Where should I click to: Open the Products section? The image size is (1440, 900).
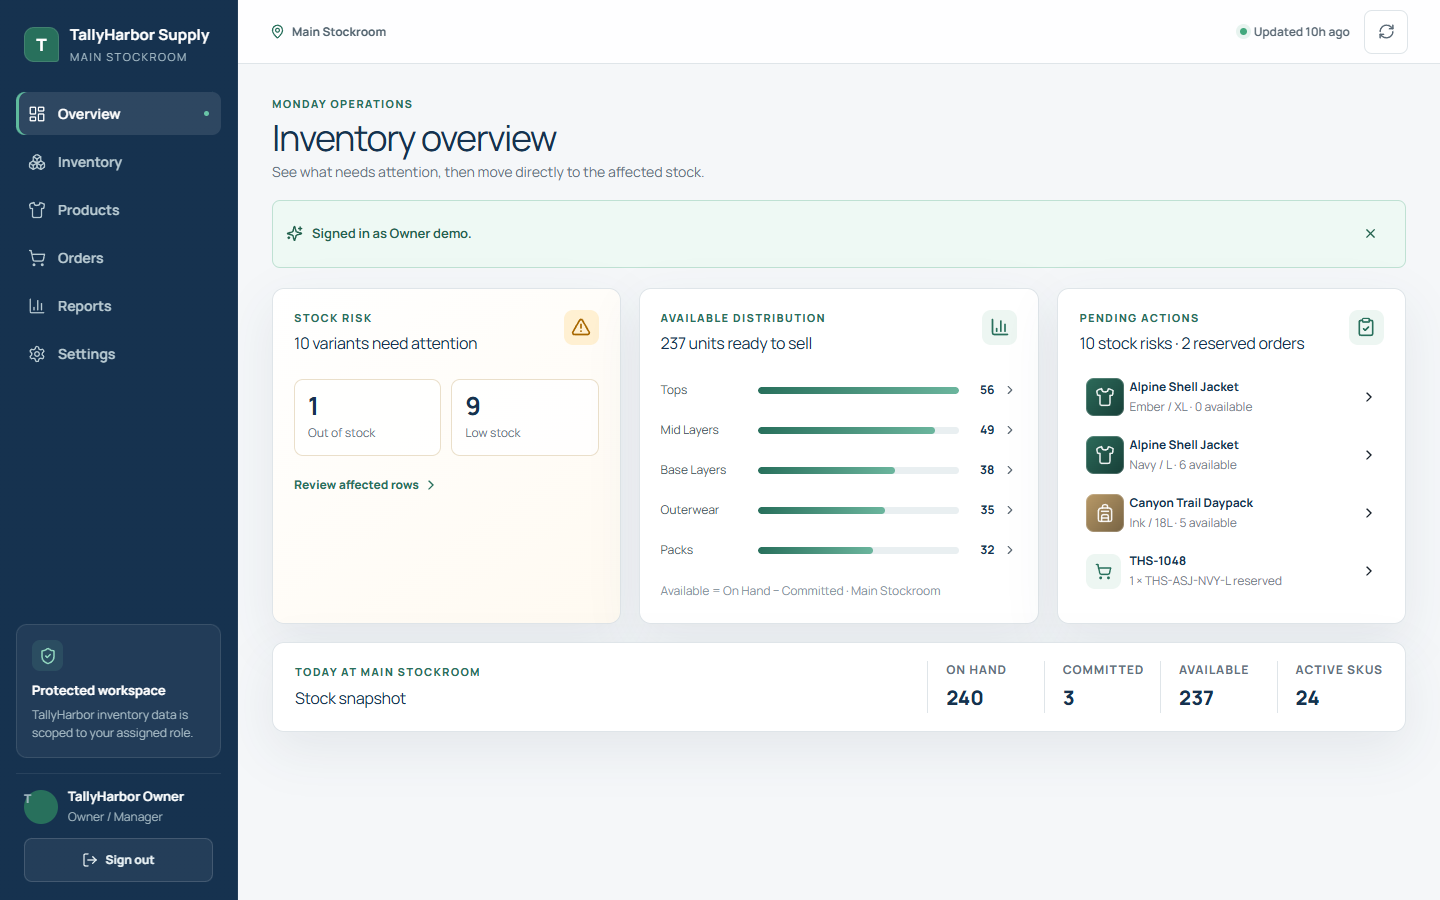click(x=119, y=210)
